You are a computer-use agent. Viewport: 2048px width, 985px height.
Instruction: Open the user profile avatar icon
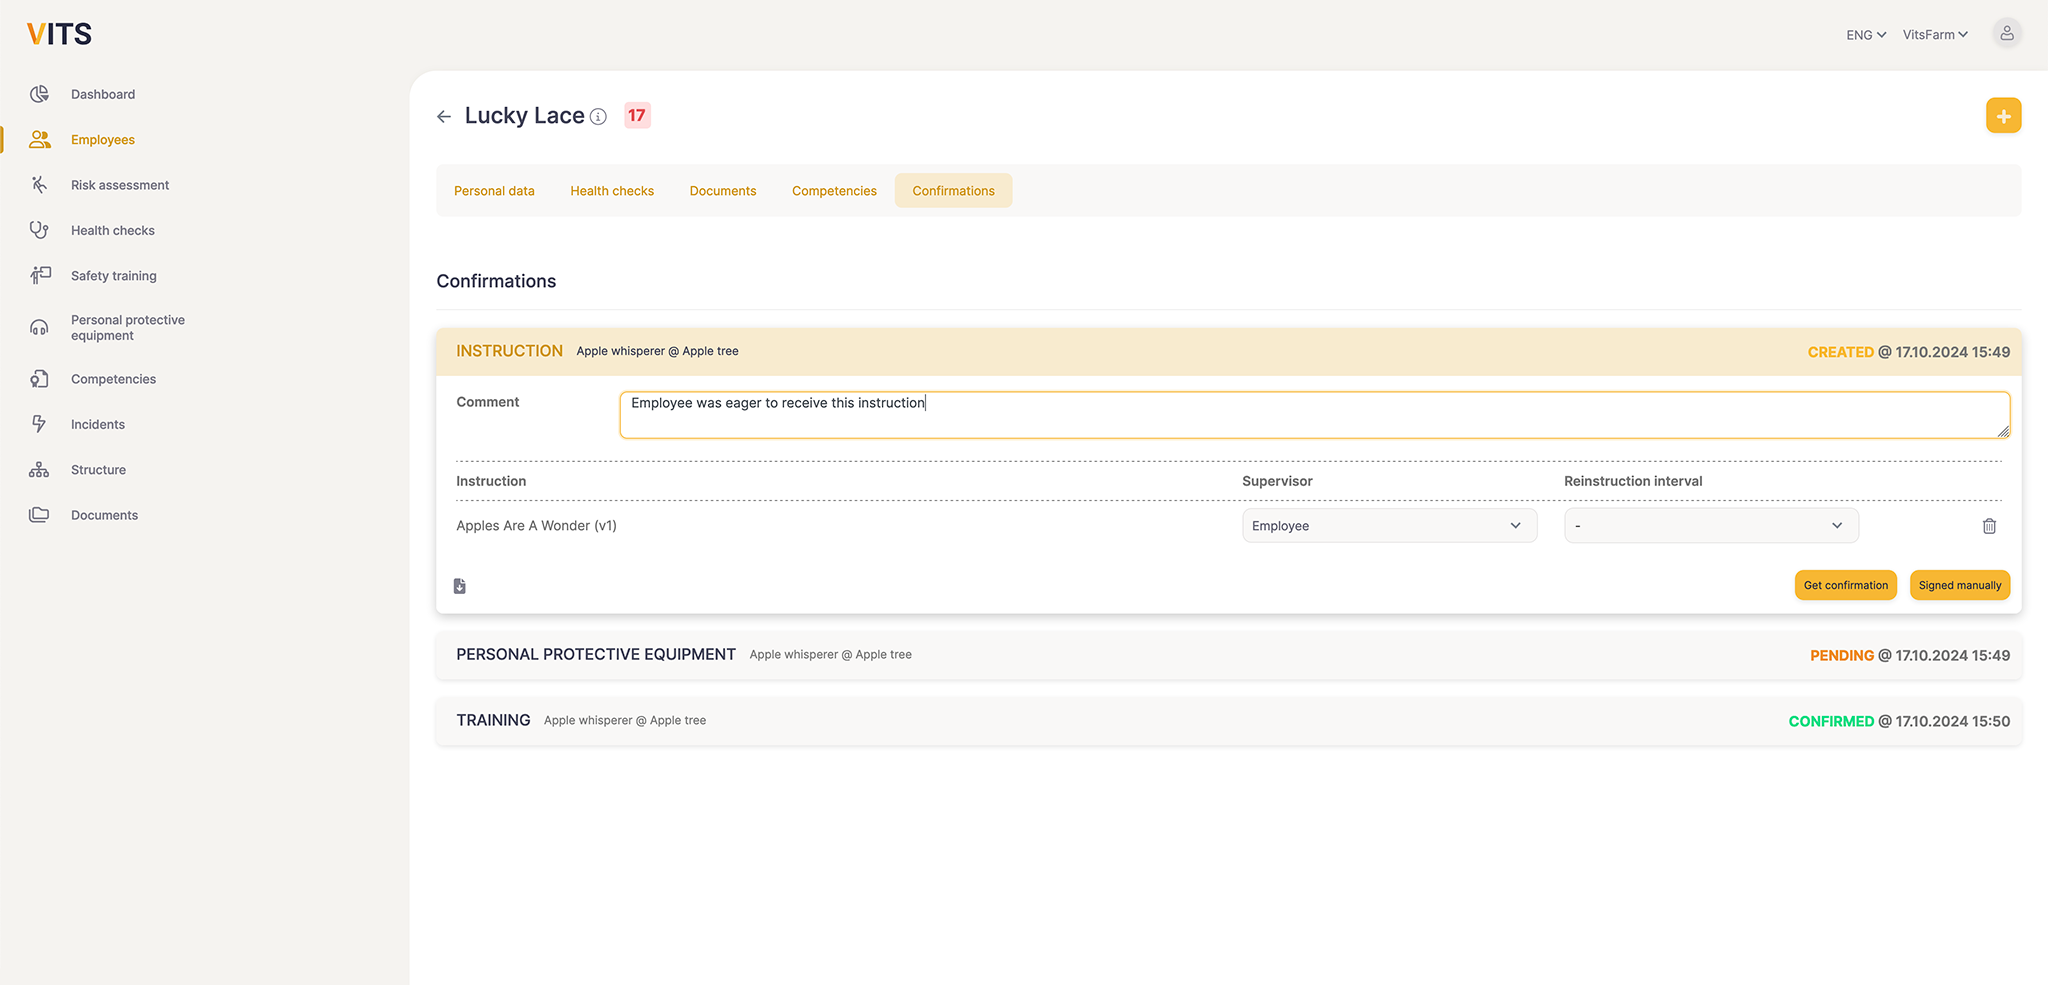click(2006, 34)
